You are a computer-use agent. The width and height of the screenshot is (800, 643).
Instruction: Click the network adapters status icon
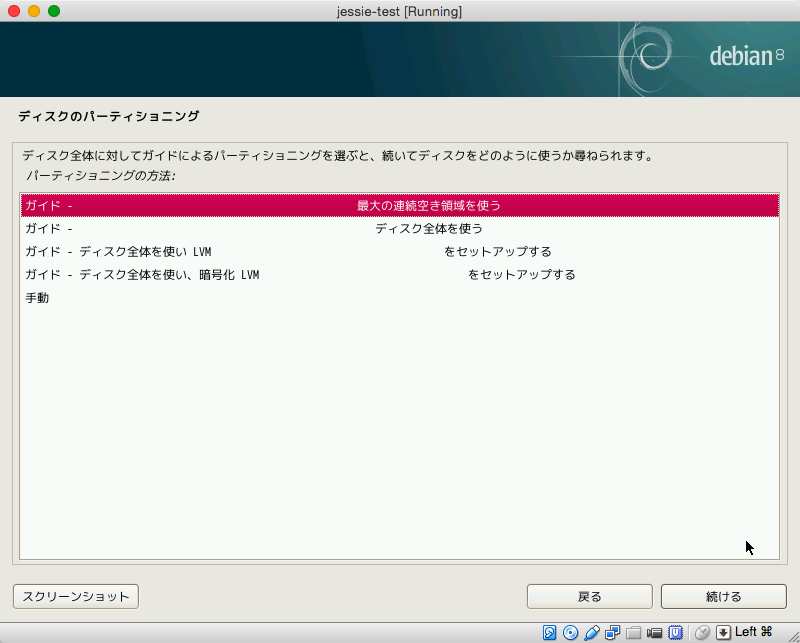pos(612,632)
